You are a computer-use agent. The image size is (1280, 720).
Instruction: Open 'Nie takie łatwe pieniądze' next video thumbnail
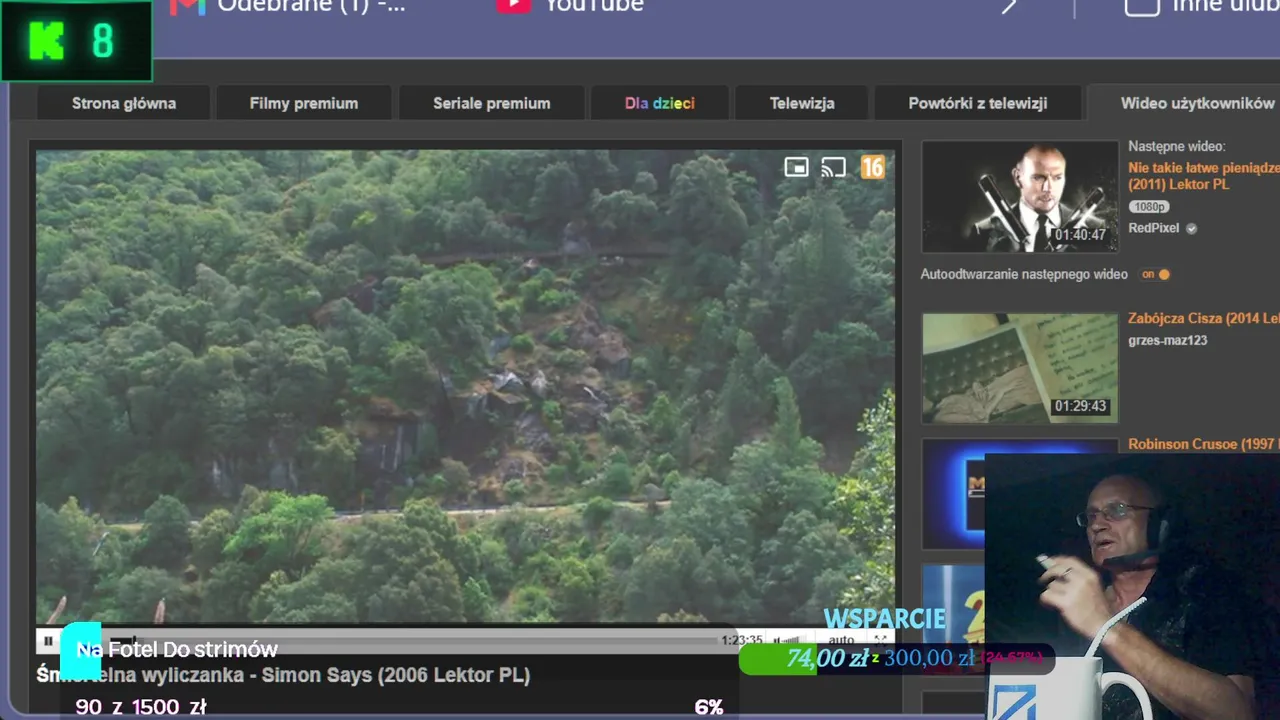click(1019, 196)
